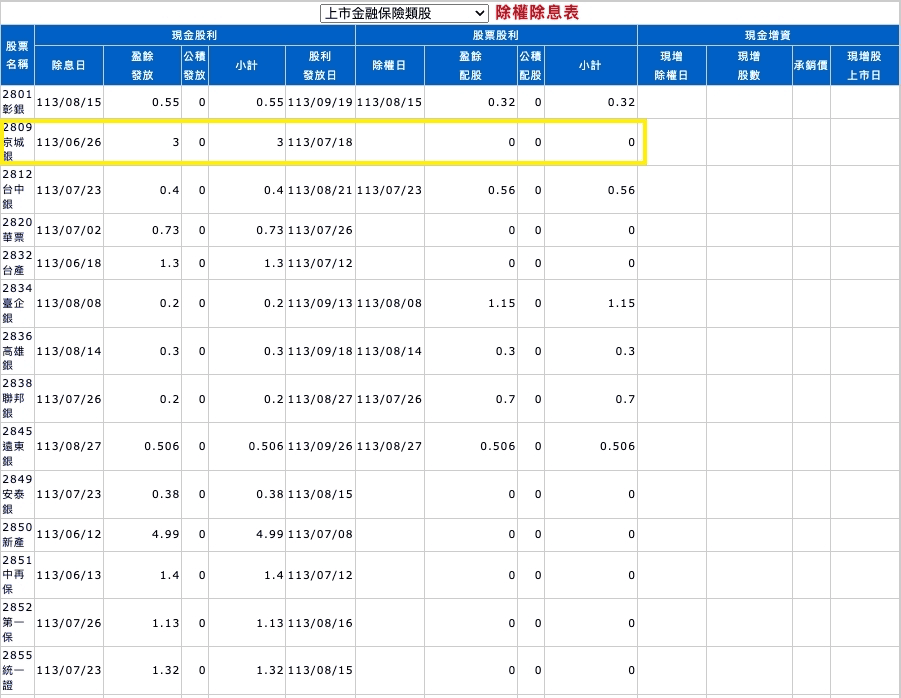Click the 承銷價 column header
Image resolution: width=901 pixels, height=698 pixels.
(811, 65)
